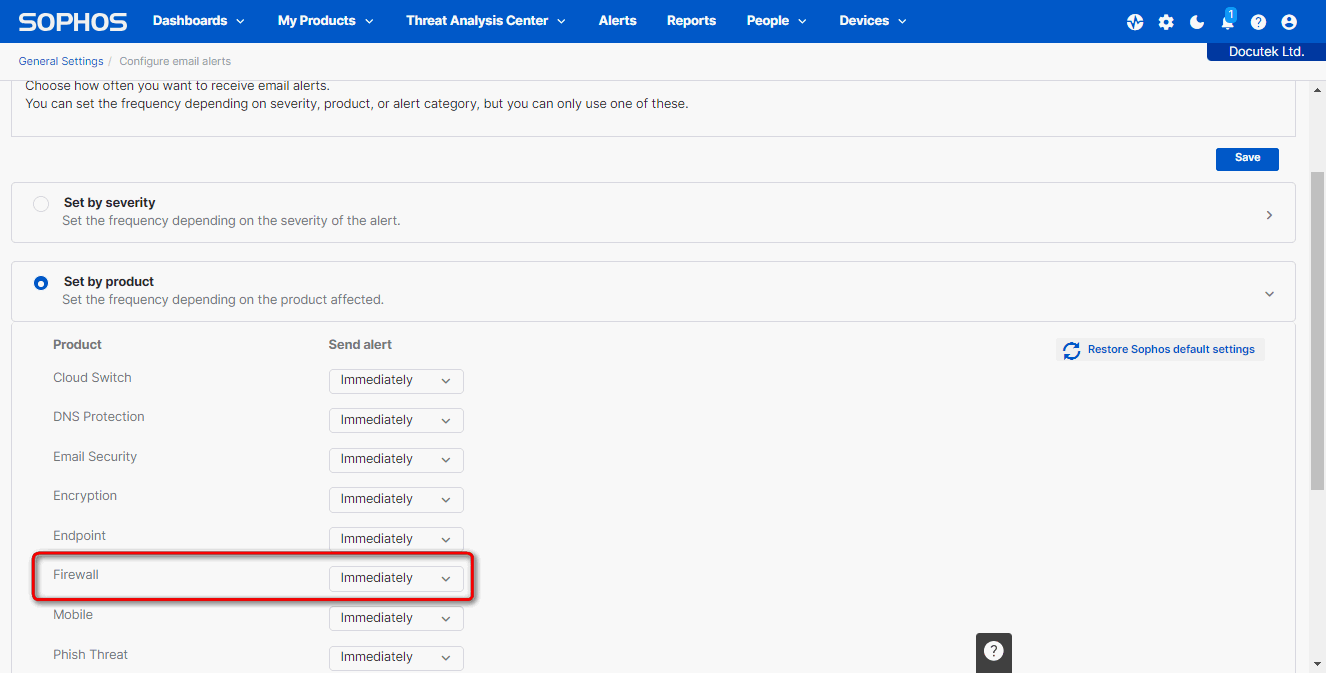Screen dimensions: 1326x673
Task: Select the Set by product radio button
Action: (41, 283)
